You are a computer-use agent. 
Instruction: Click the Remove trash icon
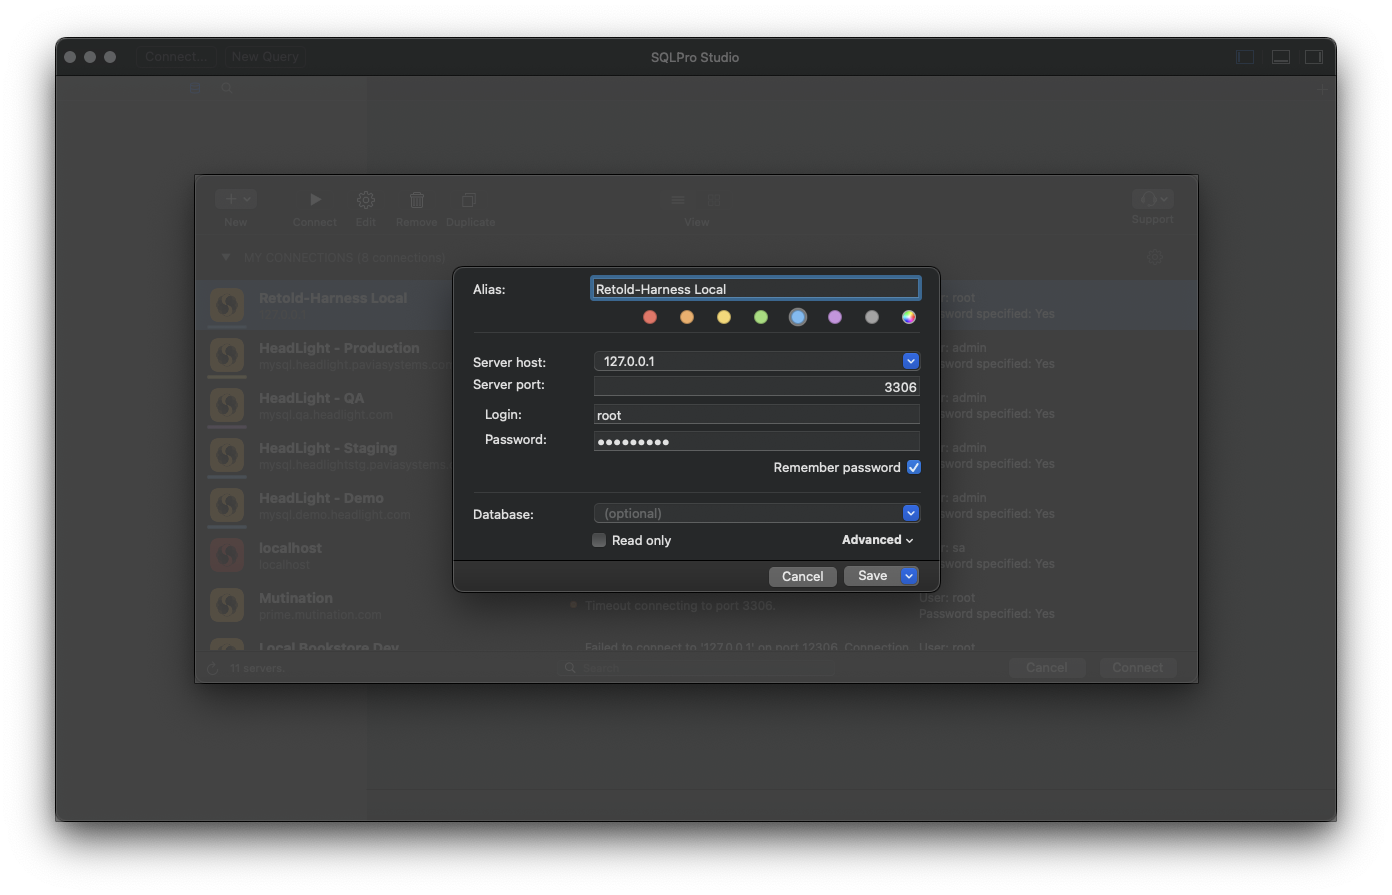(x=417, y=200)
